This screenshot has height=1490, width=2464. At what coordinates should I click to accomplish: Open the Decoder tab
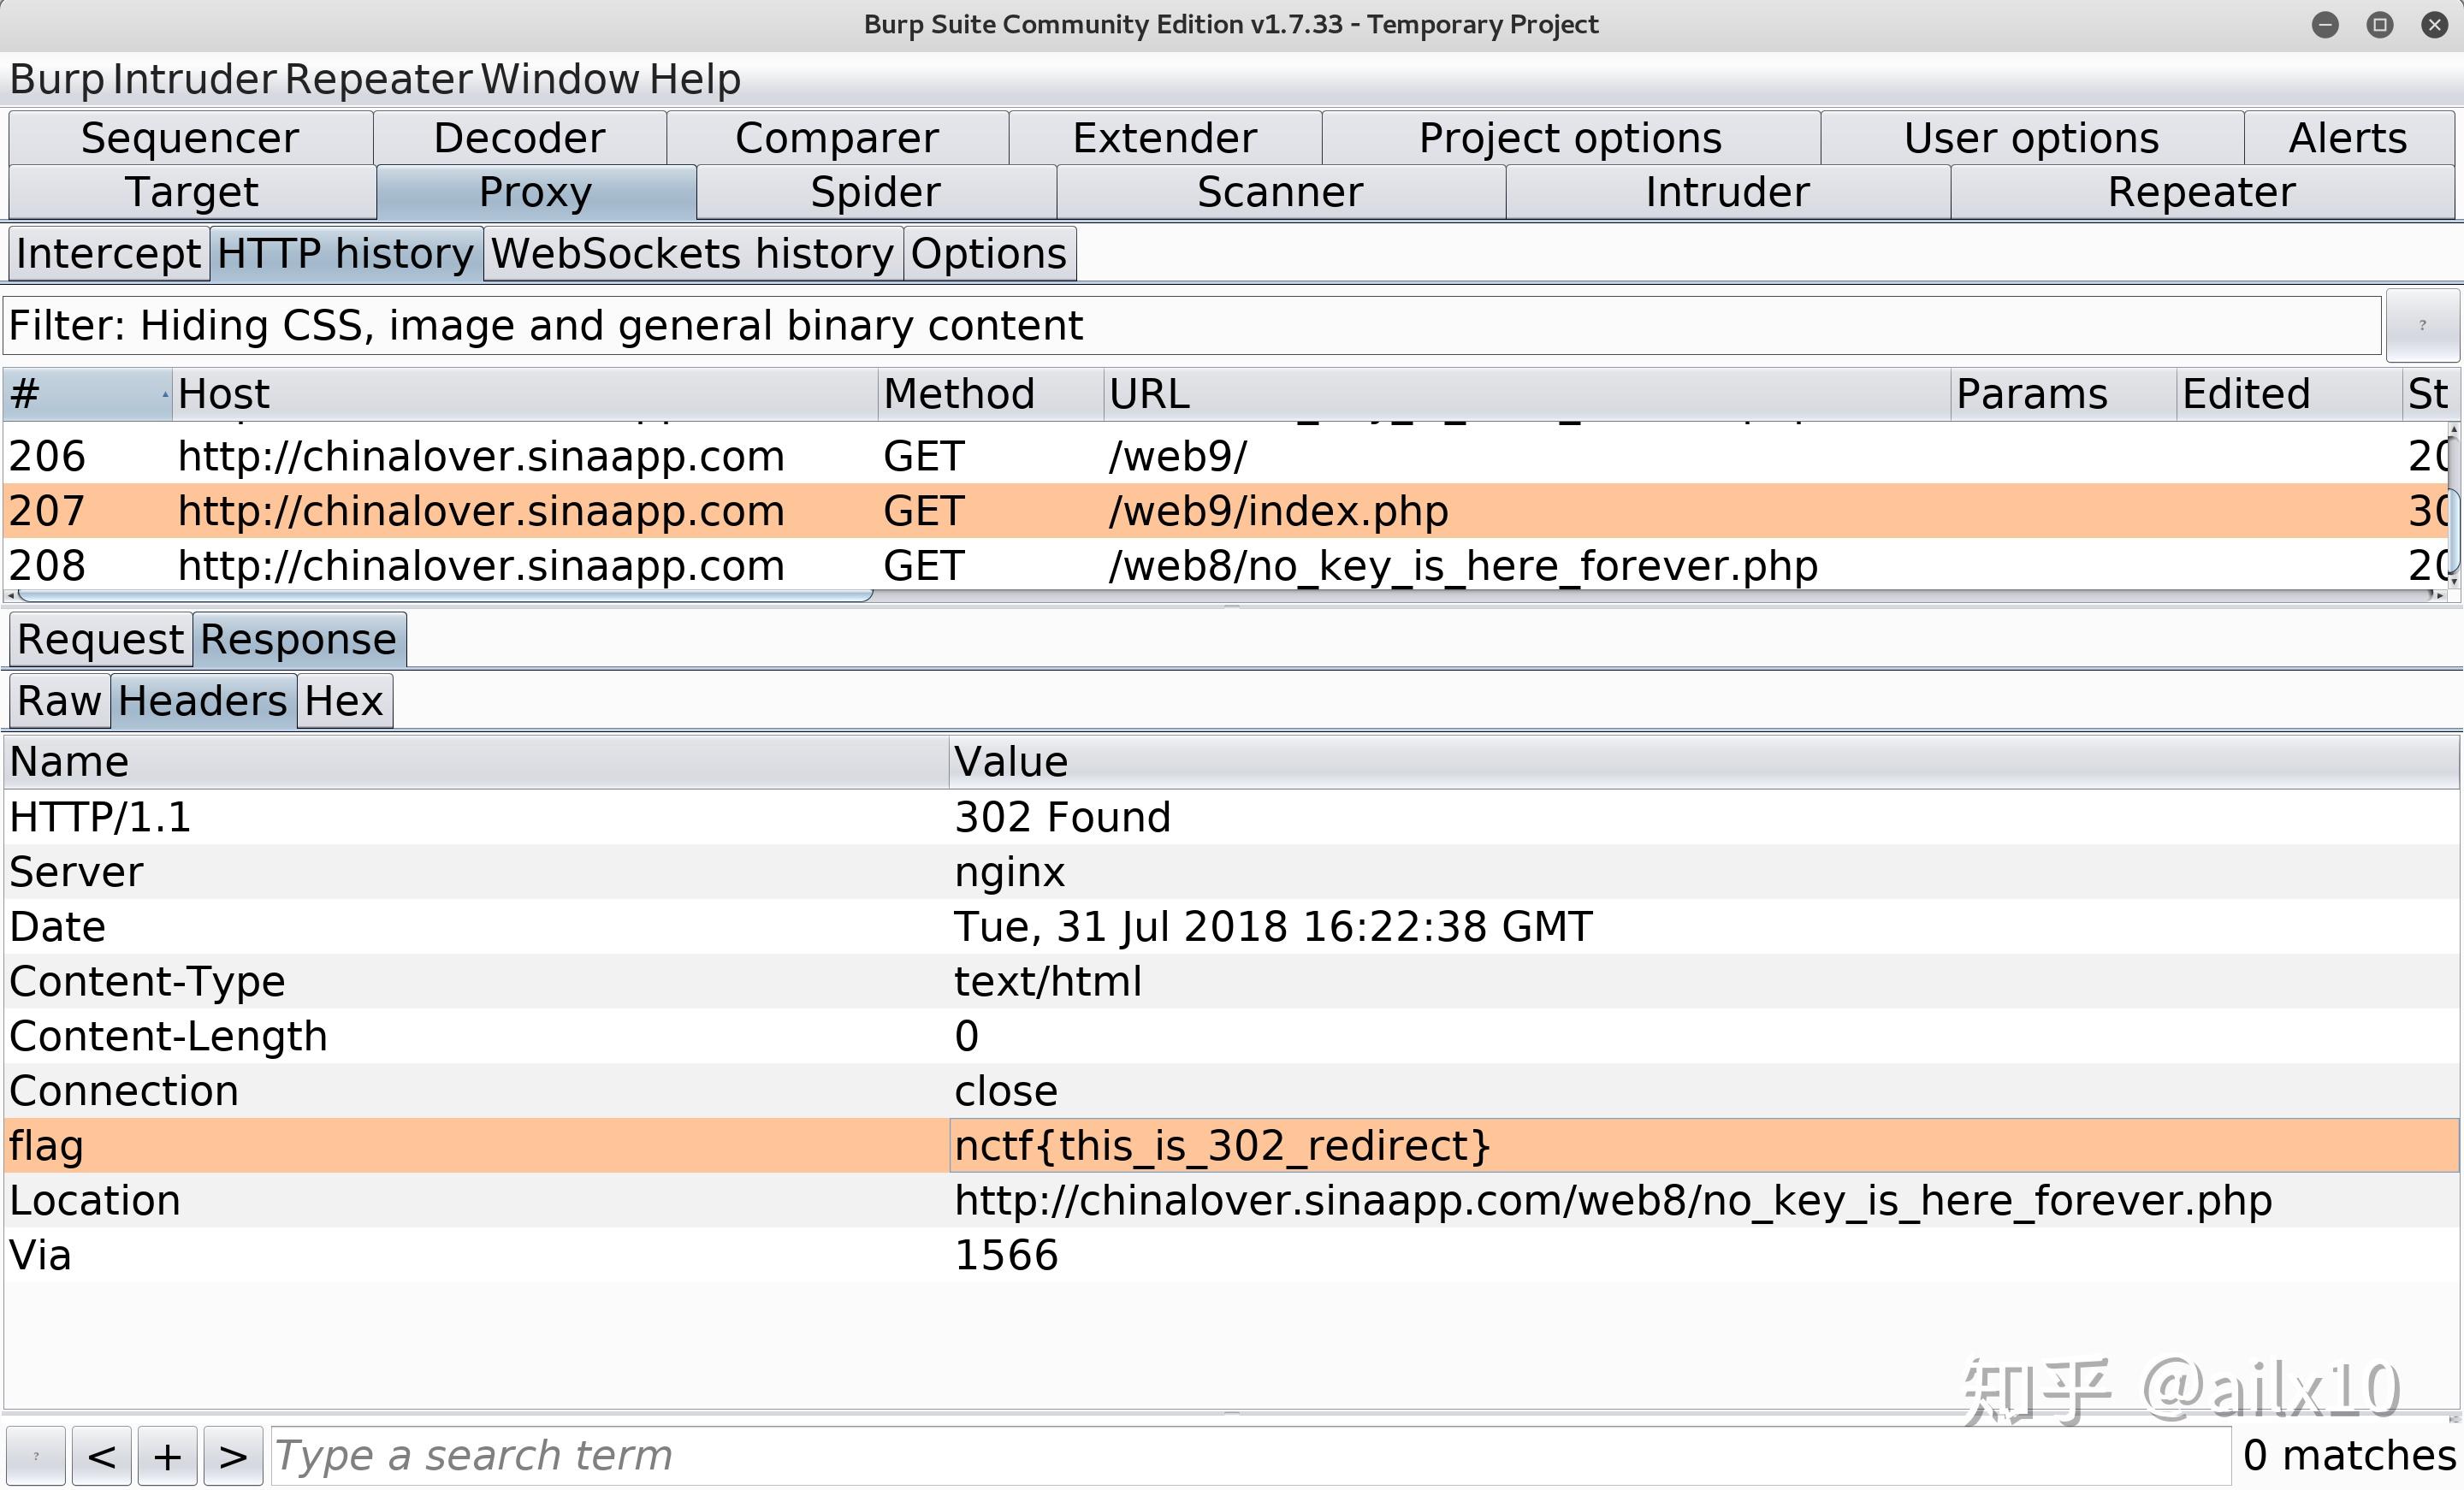(x=519, y=138)
